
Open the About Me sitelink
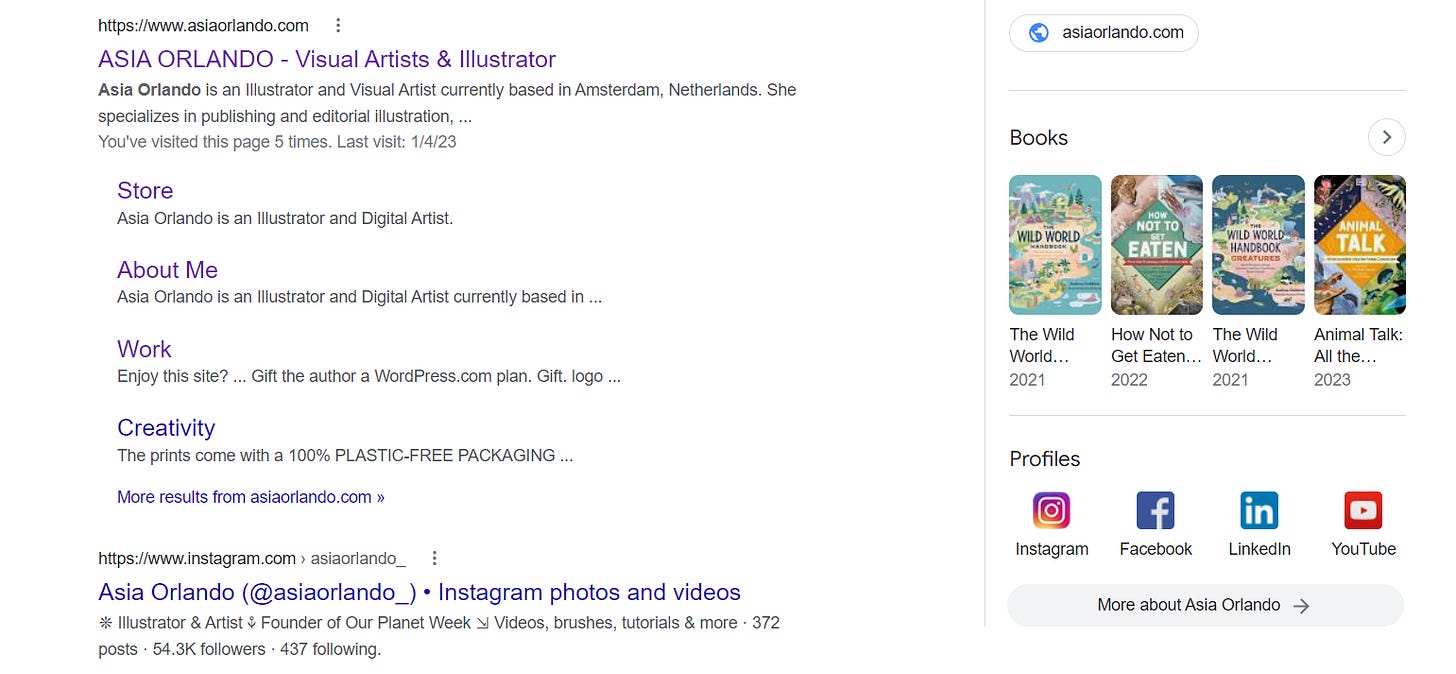click(167, 269)
